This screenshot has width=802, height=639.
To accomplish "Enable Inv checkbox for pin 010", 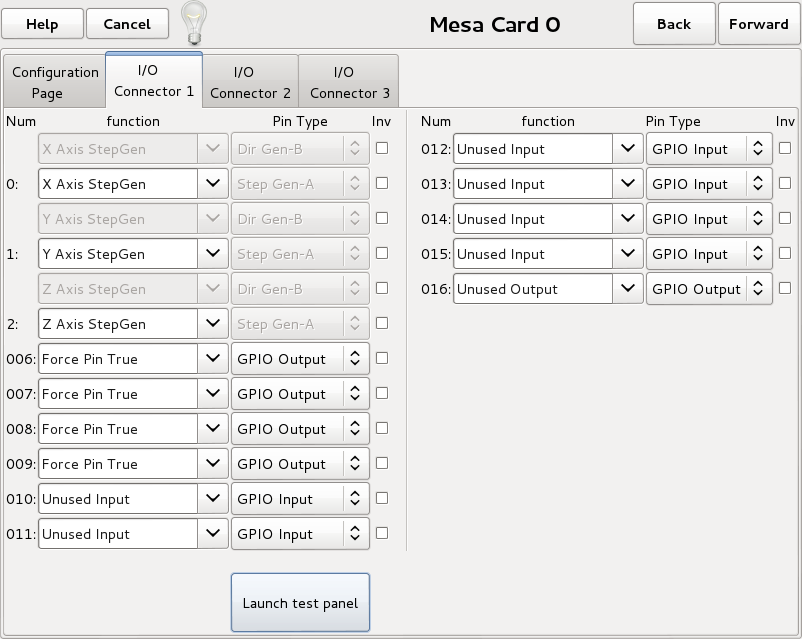I will tap(382, 498).
